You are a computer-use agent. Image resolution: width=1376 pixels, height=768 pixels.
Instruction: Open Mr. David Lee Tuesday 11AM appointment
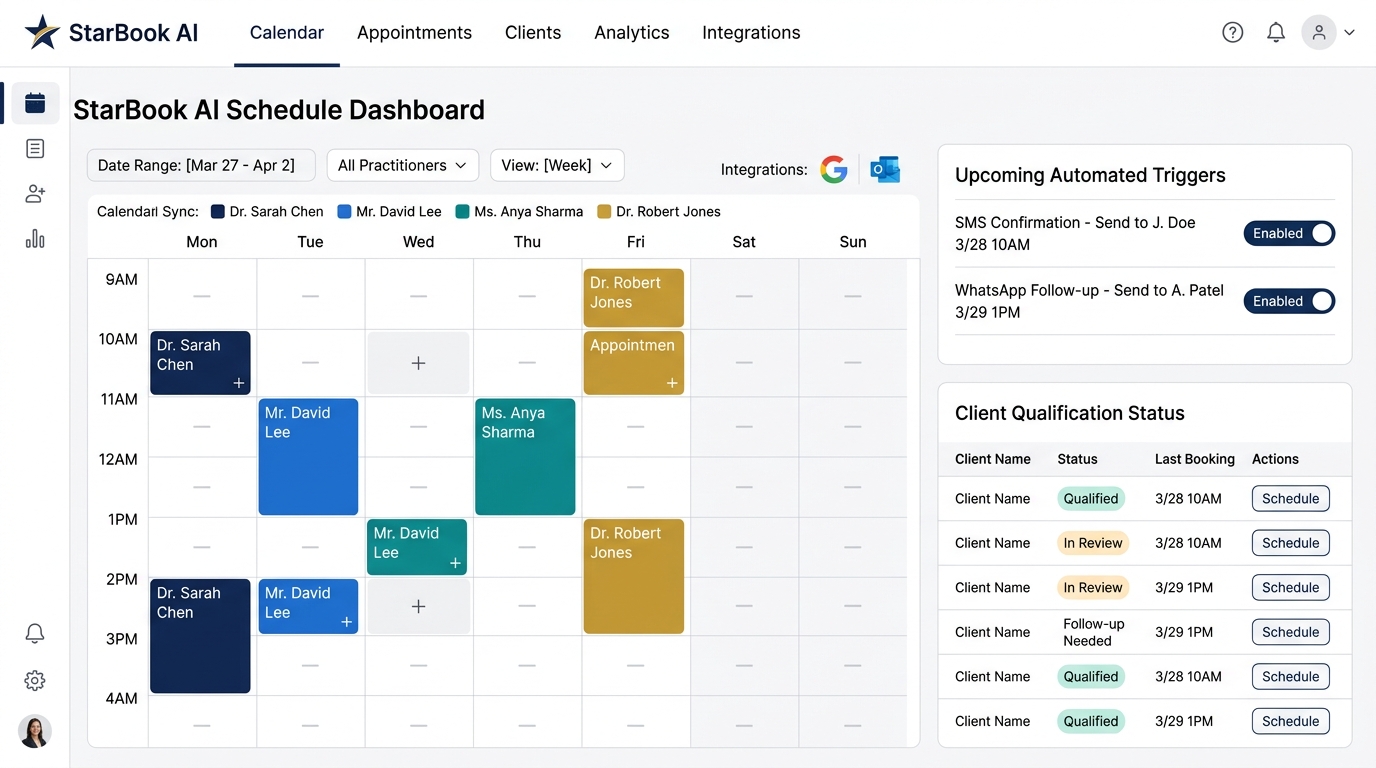coord(308,457)
